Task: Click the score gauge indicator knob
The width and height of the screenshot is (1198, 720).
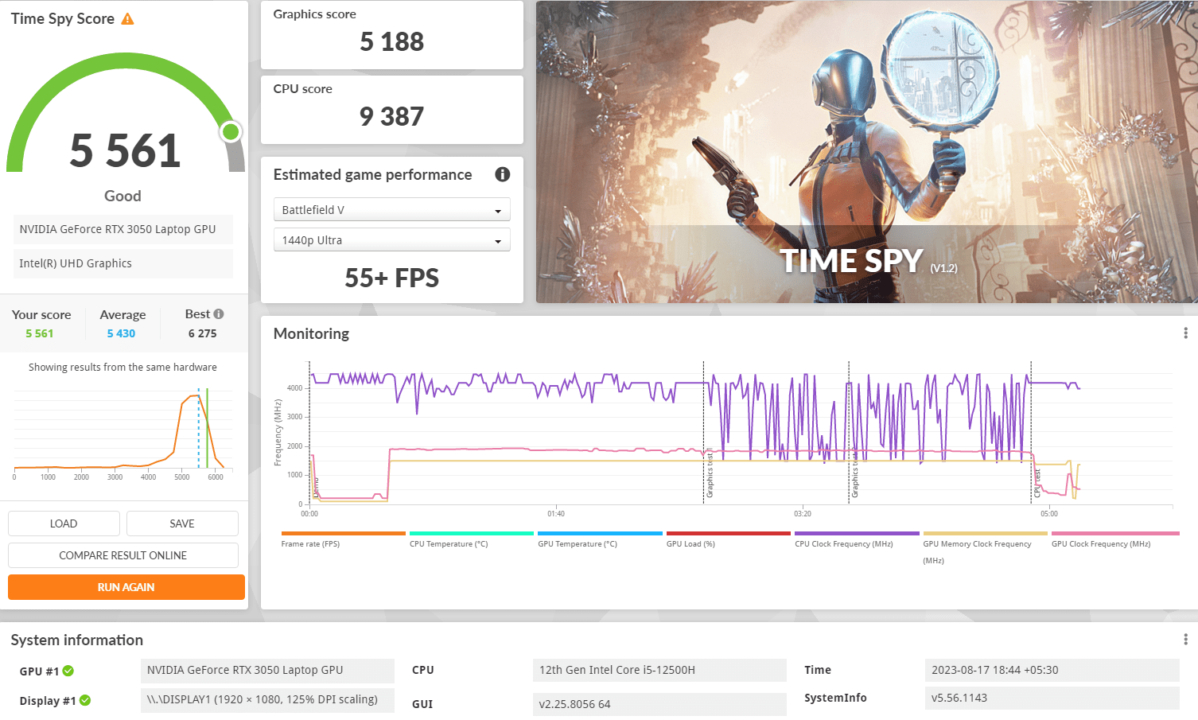Action: 230,131
